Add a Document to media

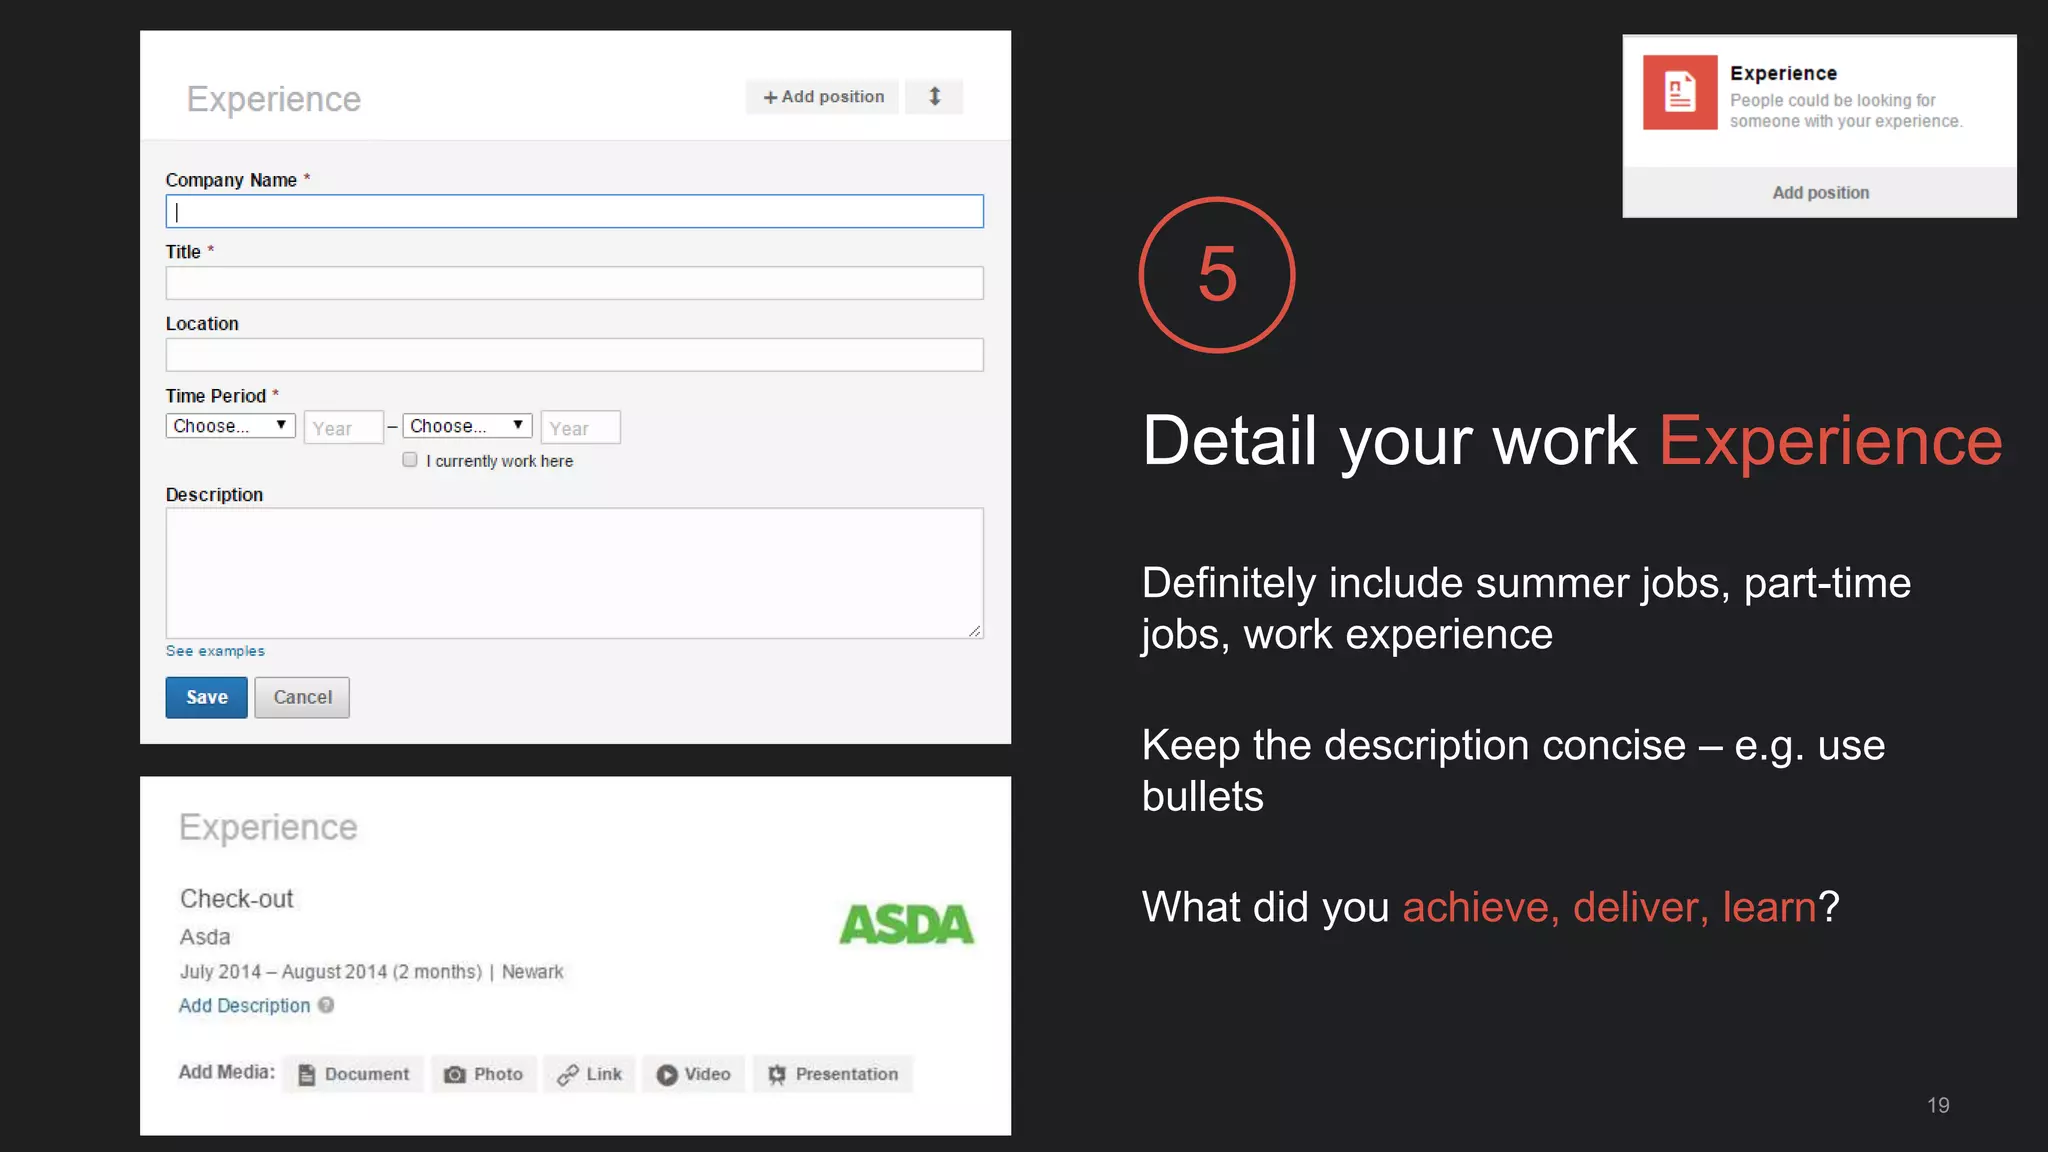click(x=354, y=1074)
